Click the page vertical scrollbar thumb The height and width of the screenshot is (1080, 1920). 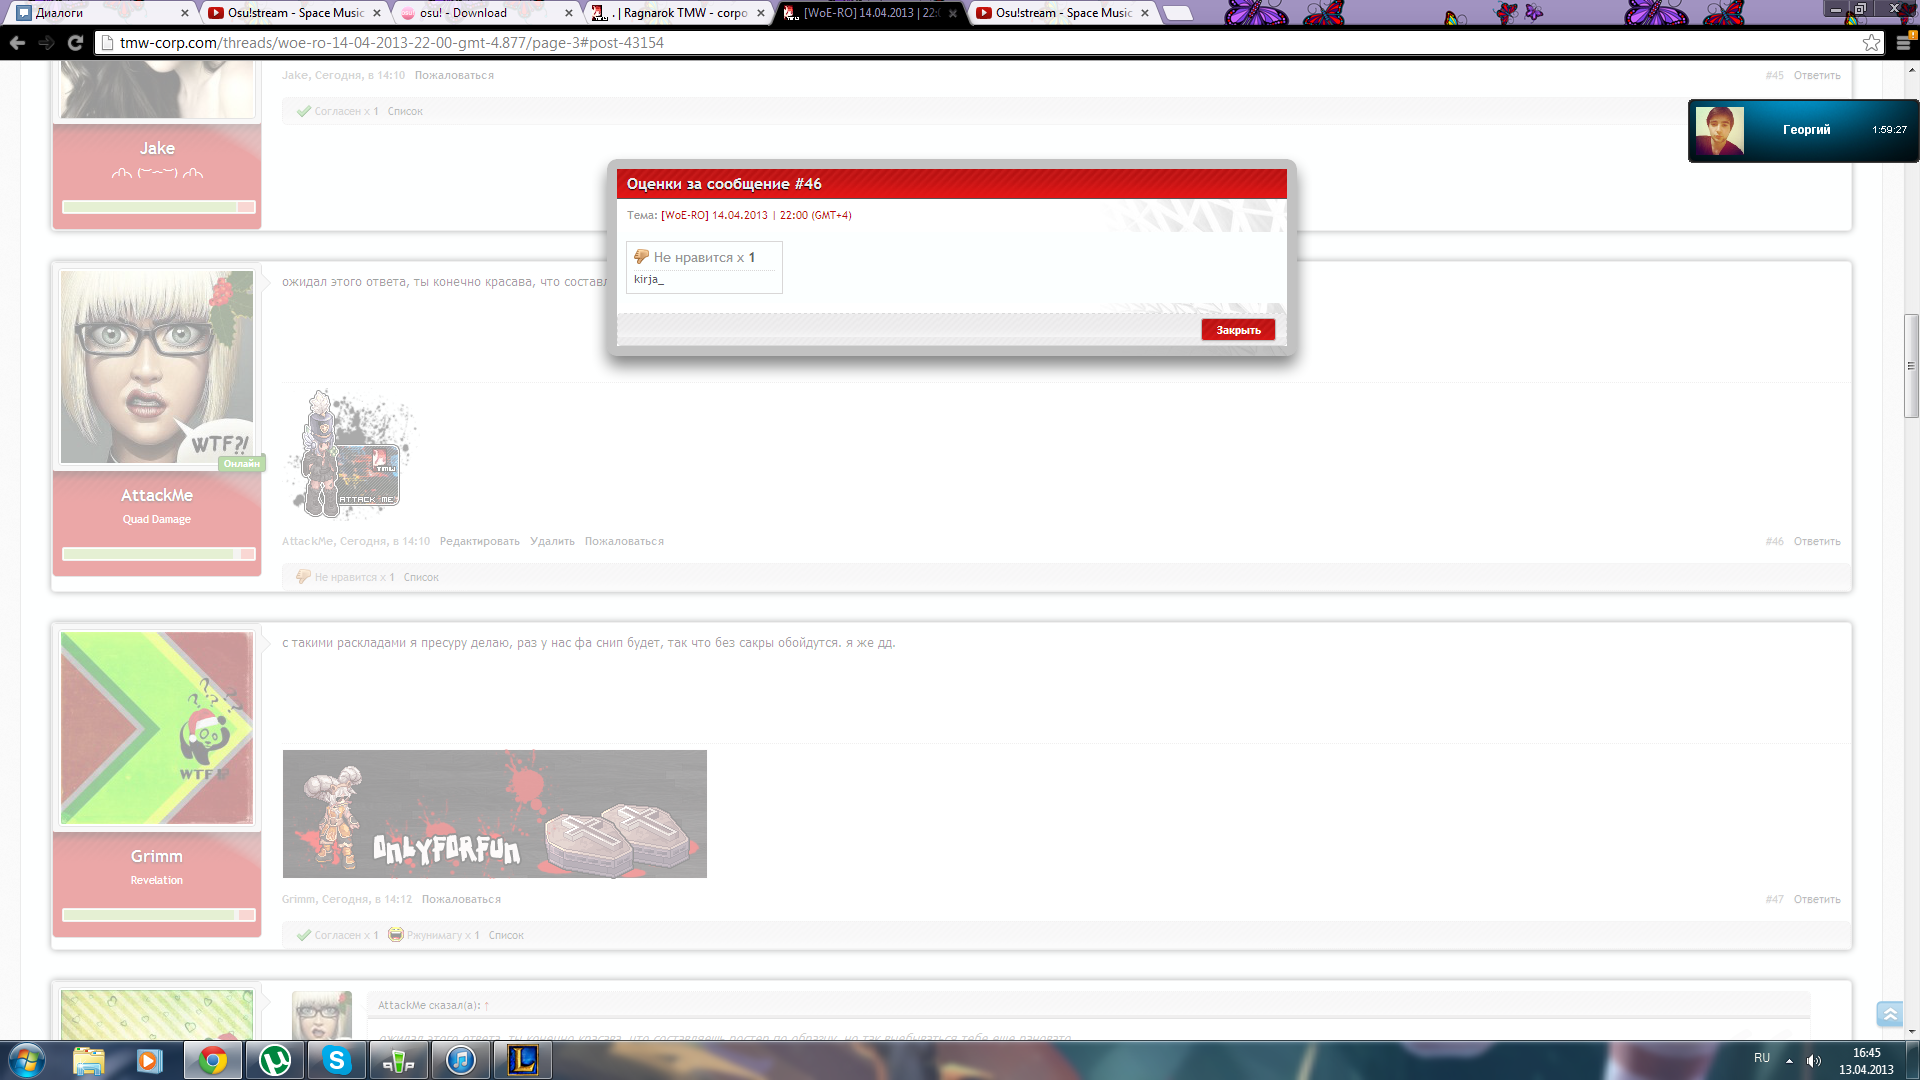click(x=1911, y=366)
